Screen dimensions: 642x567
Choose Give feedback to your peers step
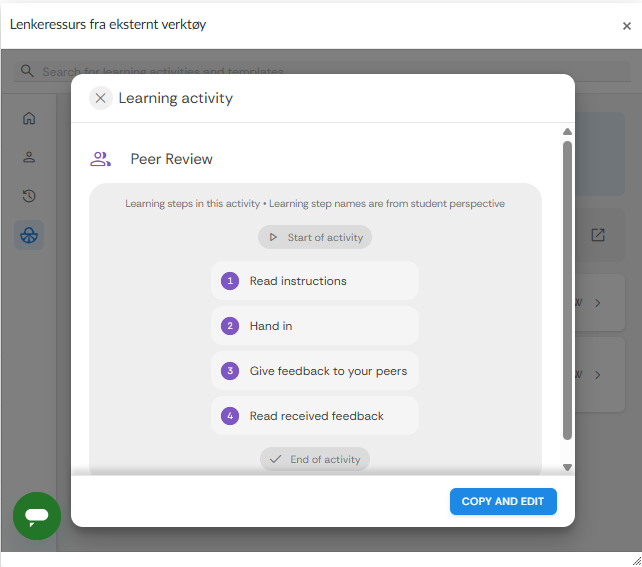click(x=314, y=371)
